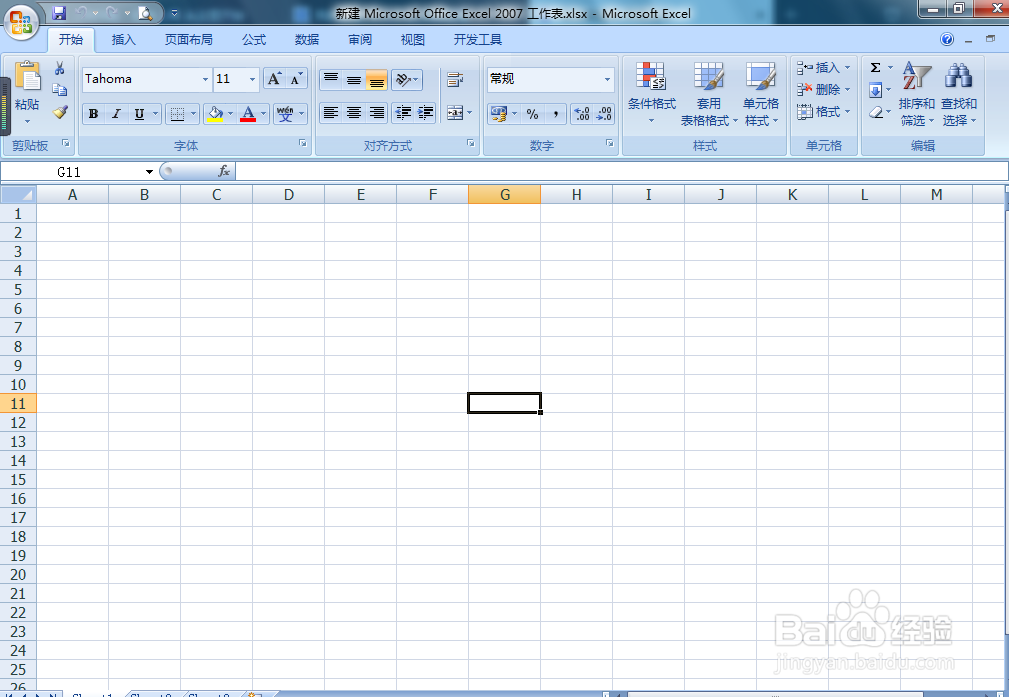Switch to 视图 ribbon tab
The image size is (1009, 697).
pyautogui.click(x=413, y=40)
